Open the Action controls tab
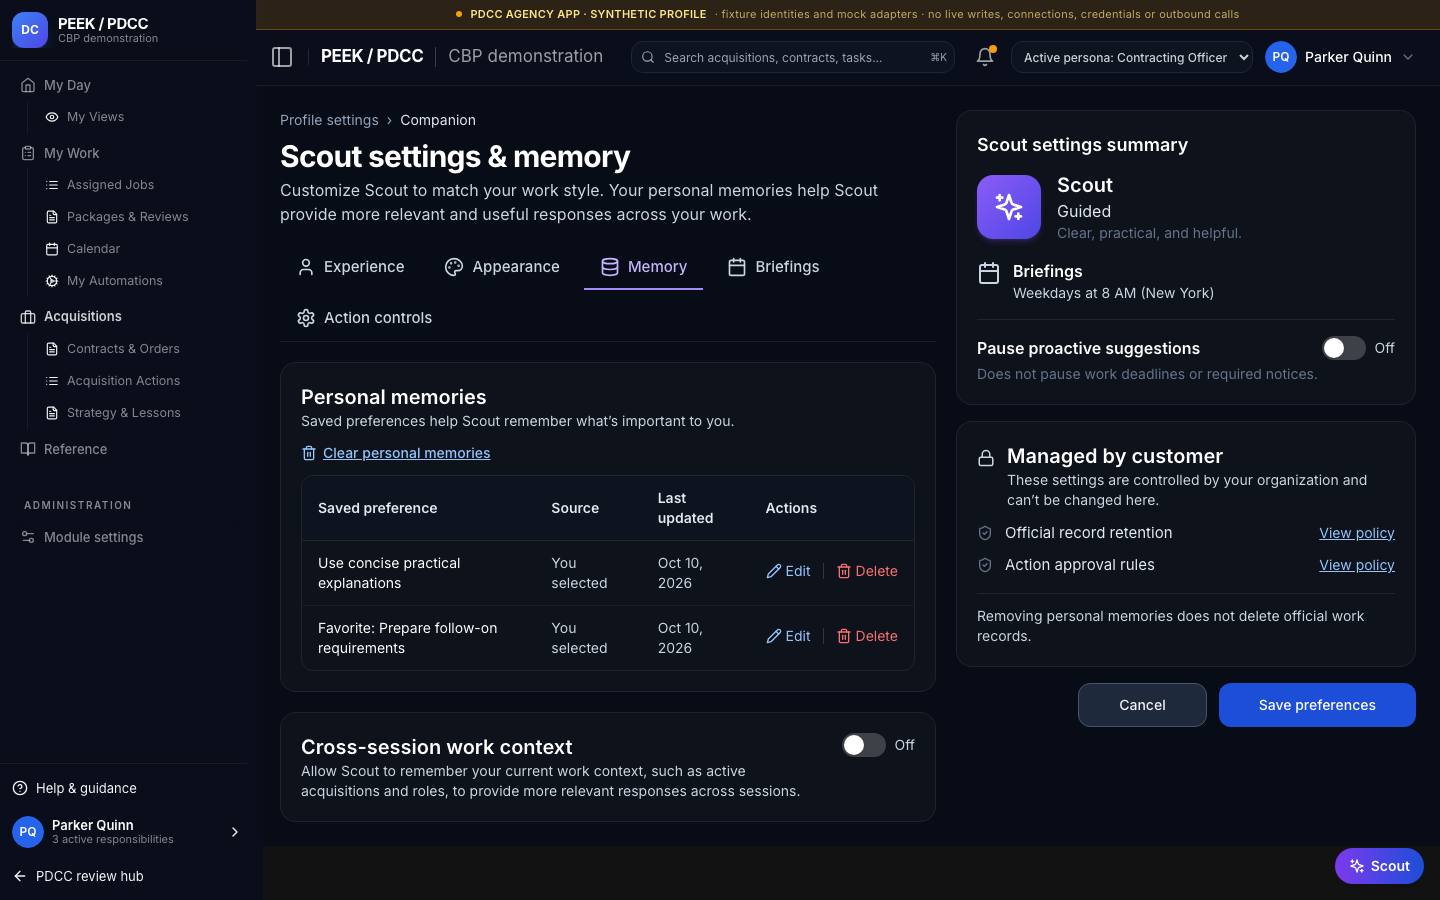The image size is (1440, 900). click(x=364, y=318)
